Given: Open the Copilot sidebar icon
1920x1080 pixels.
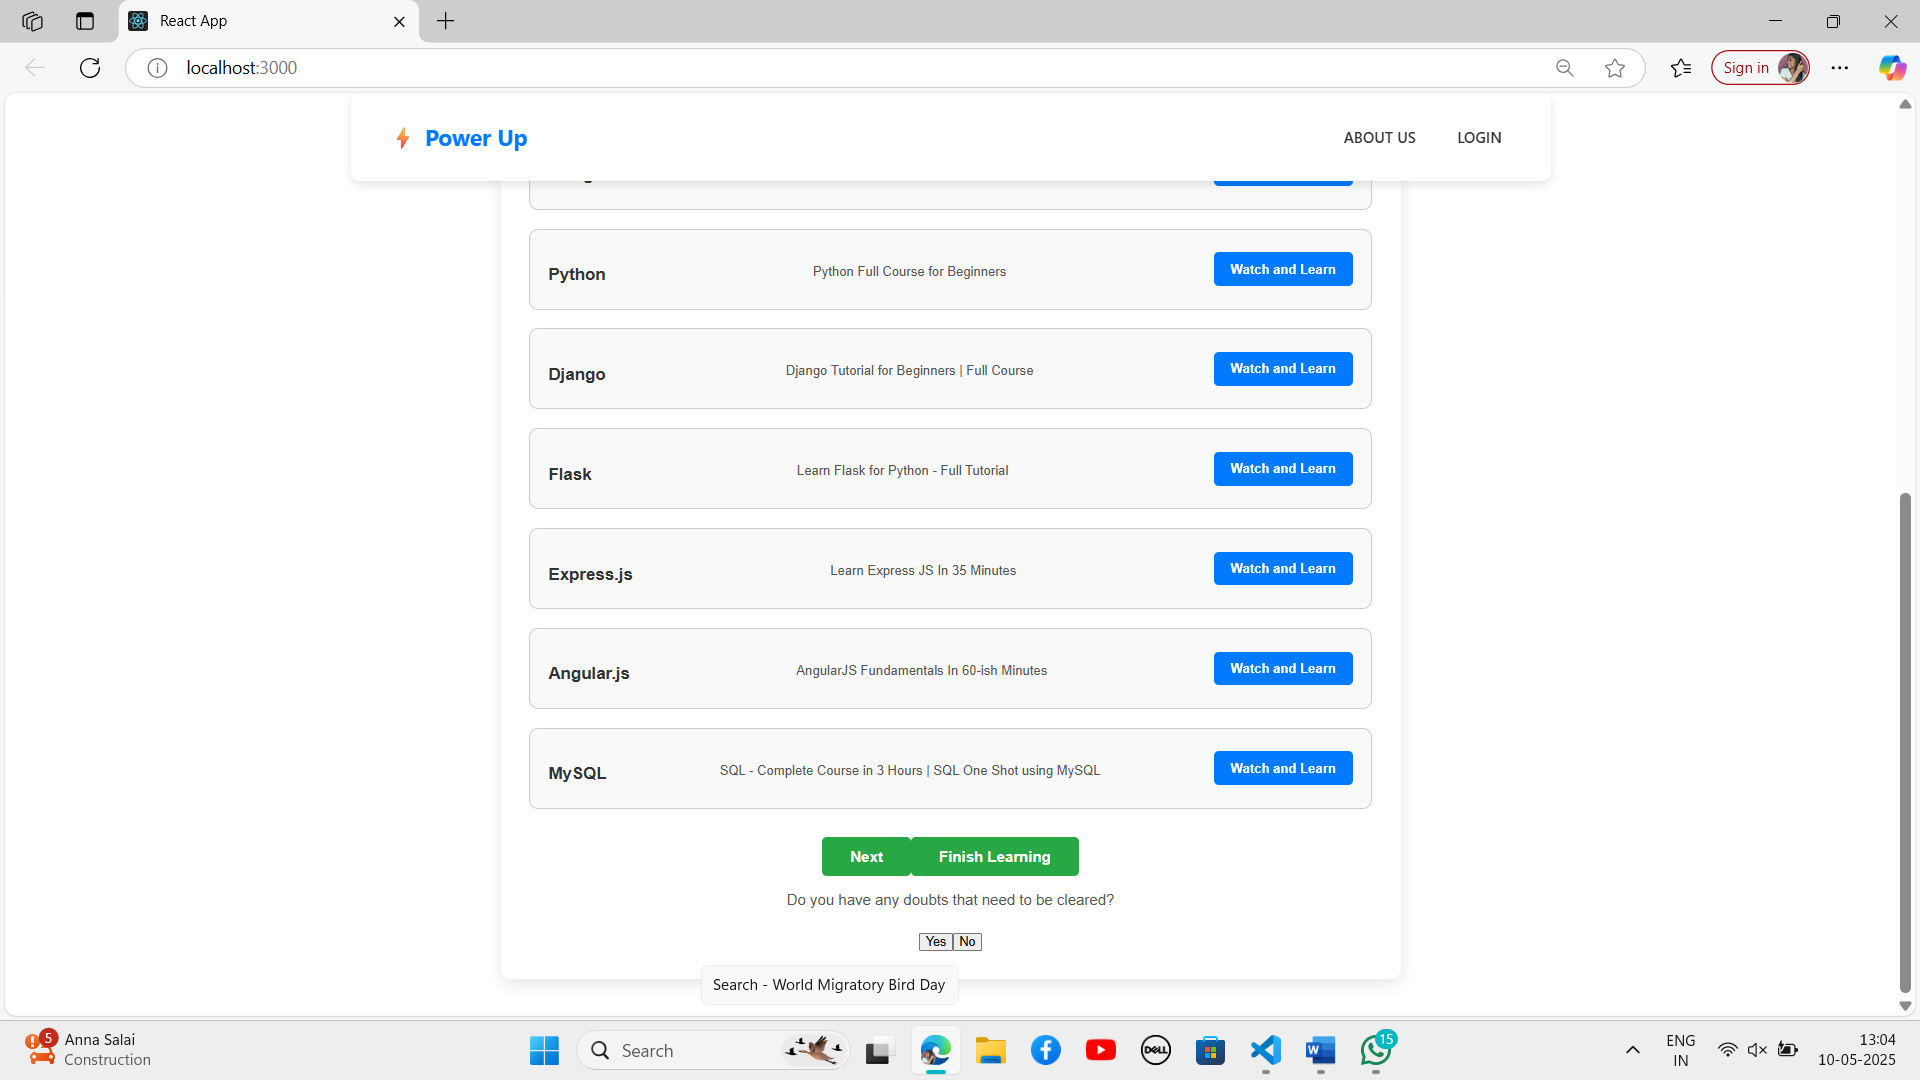Looking at the screenshot, I should click(x=1891, y=68).
